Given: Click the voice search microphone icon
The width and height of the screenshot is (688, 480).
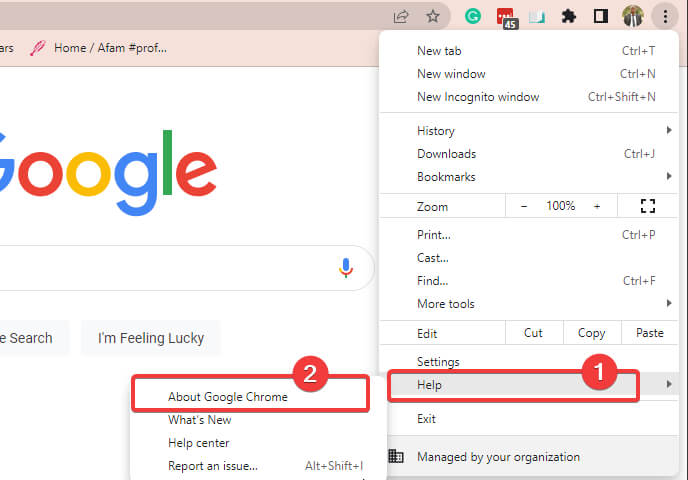Looking at the screenshot, I should [x=346, y=268].
